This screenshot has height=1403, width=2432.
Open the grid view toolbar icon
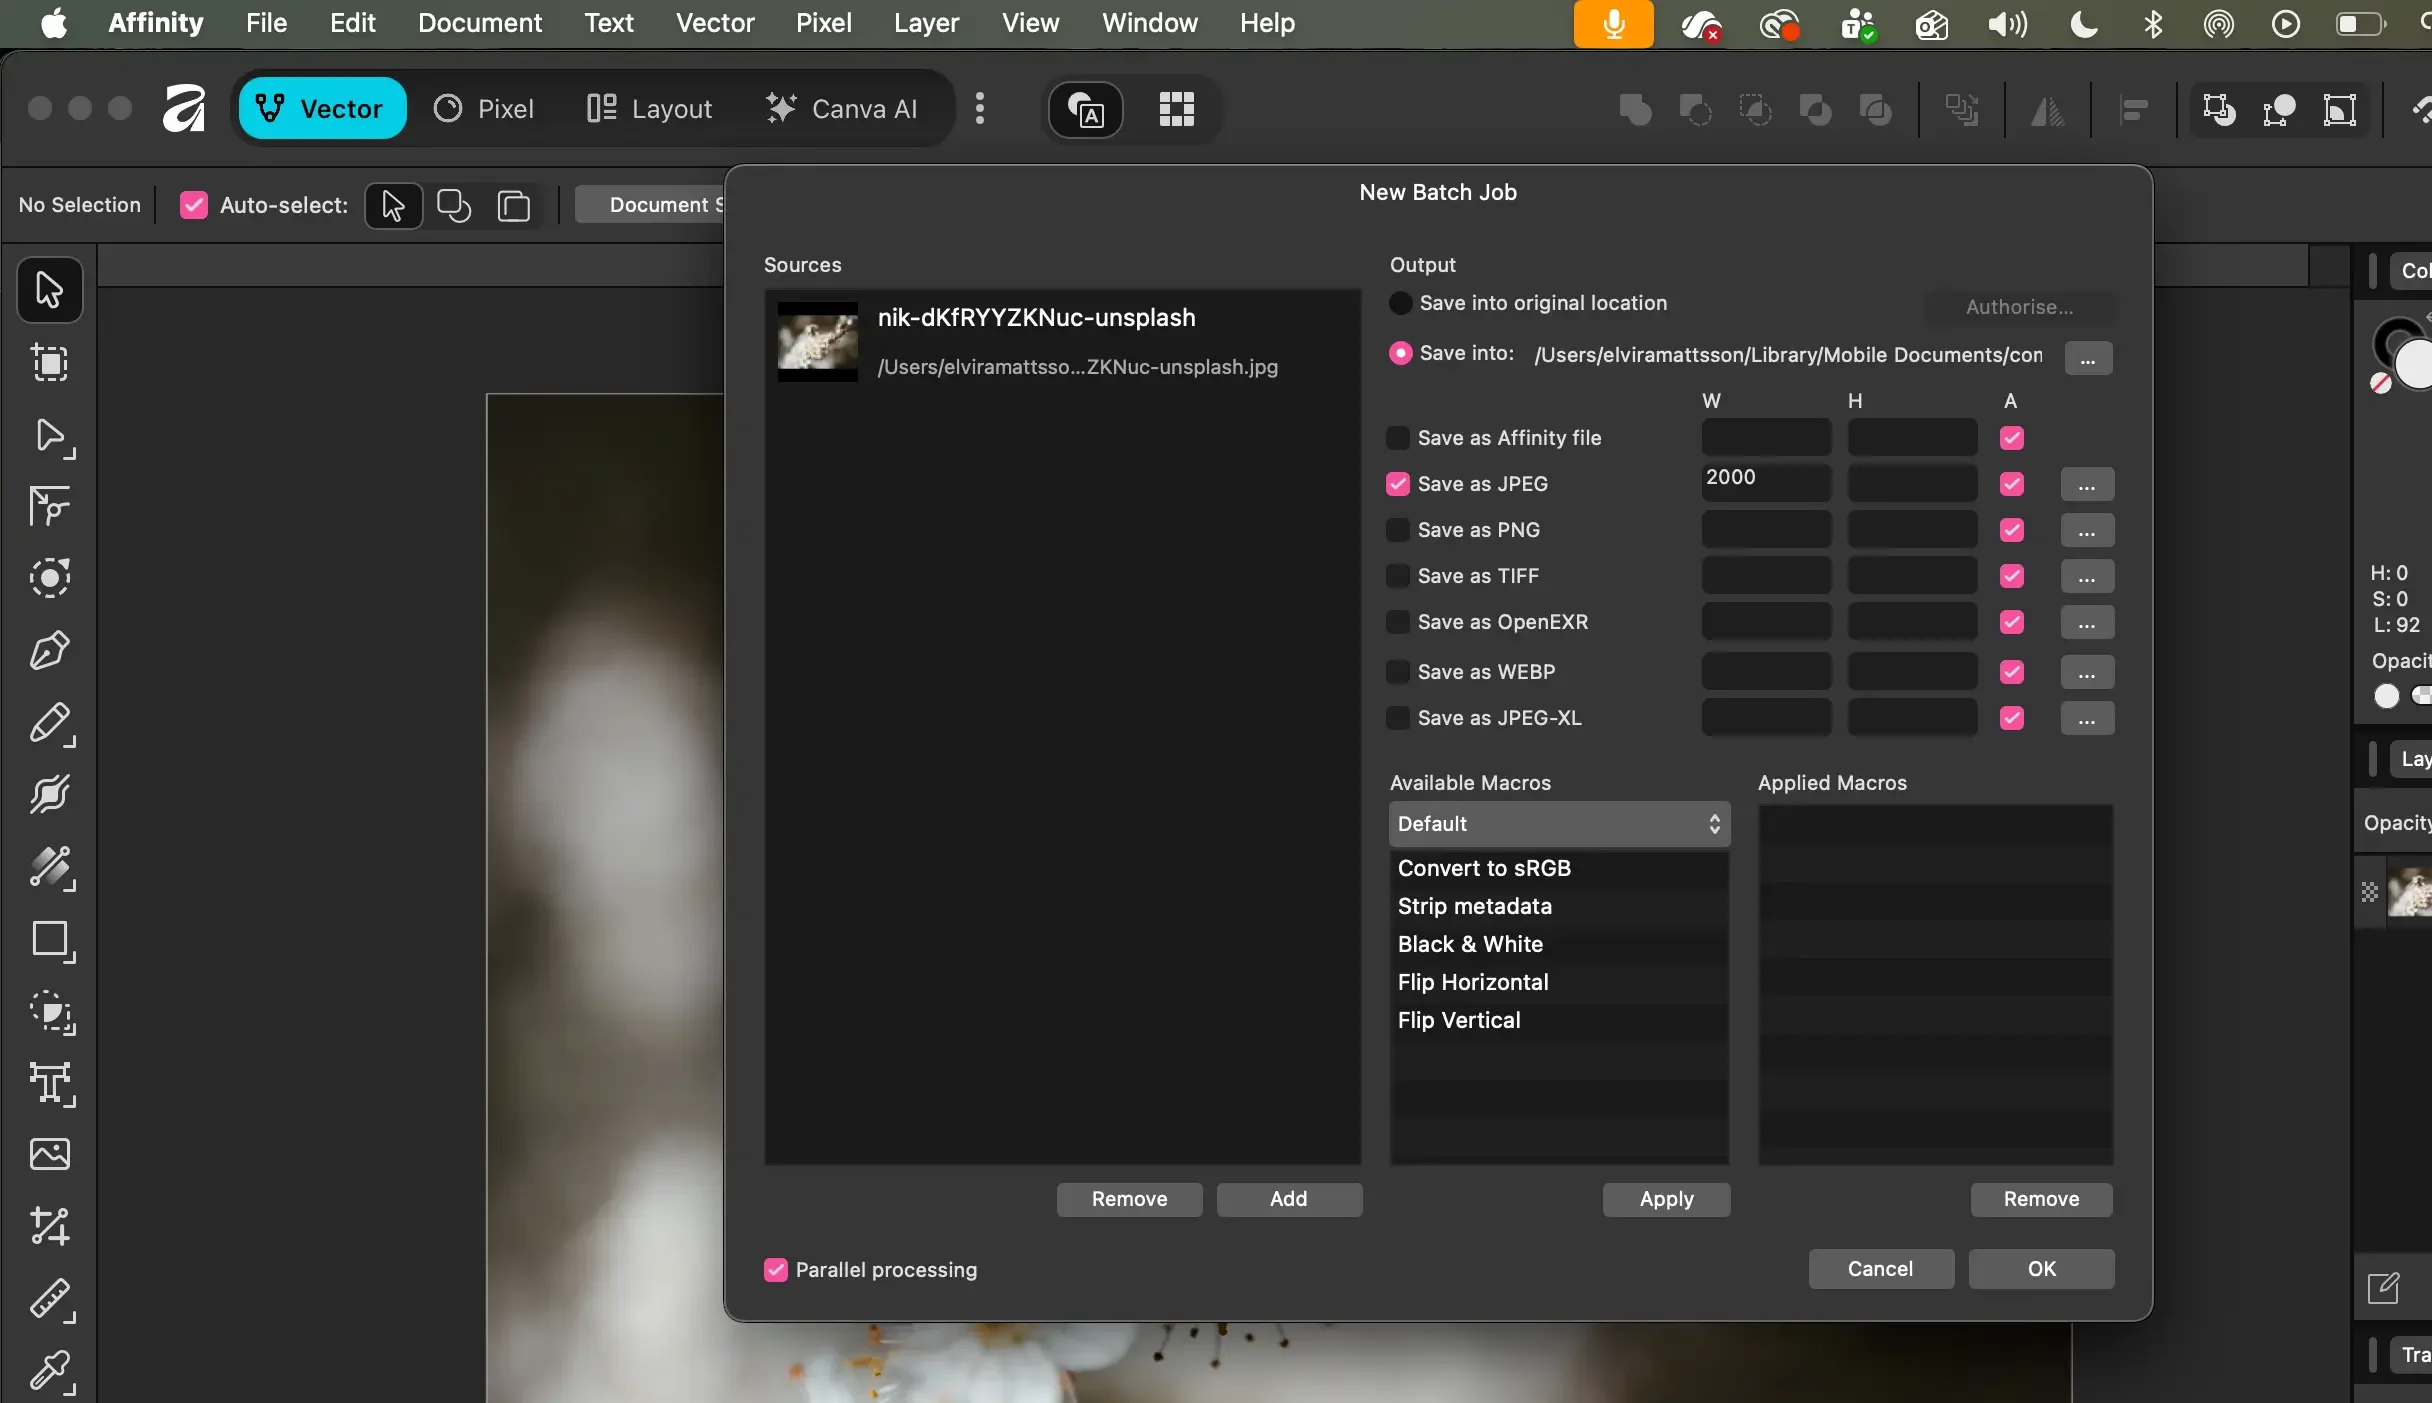1176,109
